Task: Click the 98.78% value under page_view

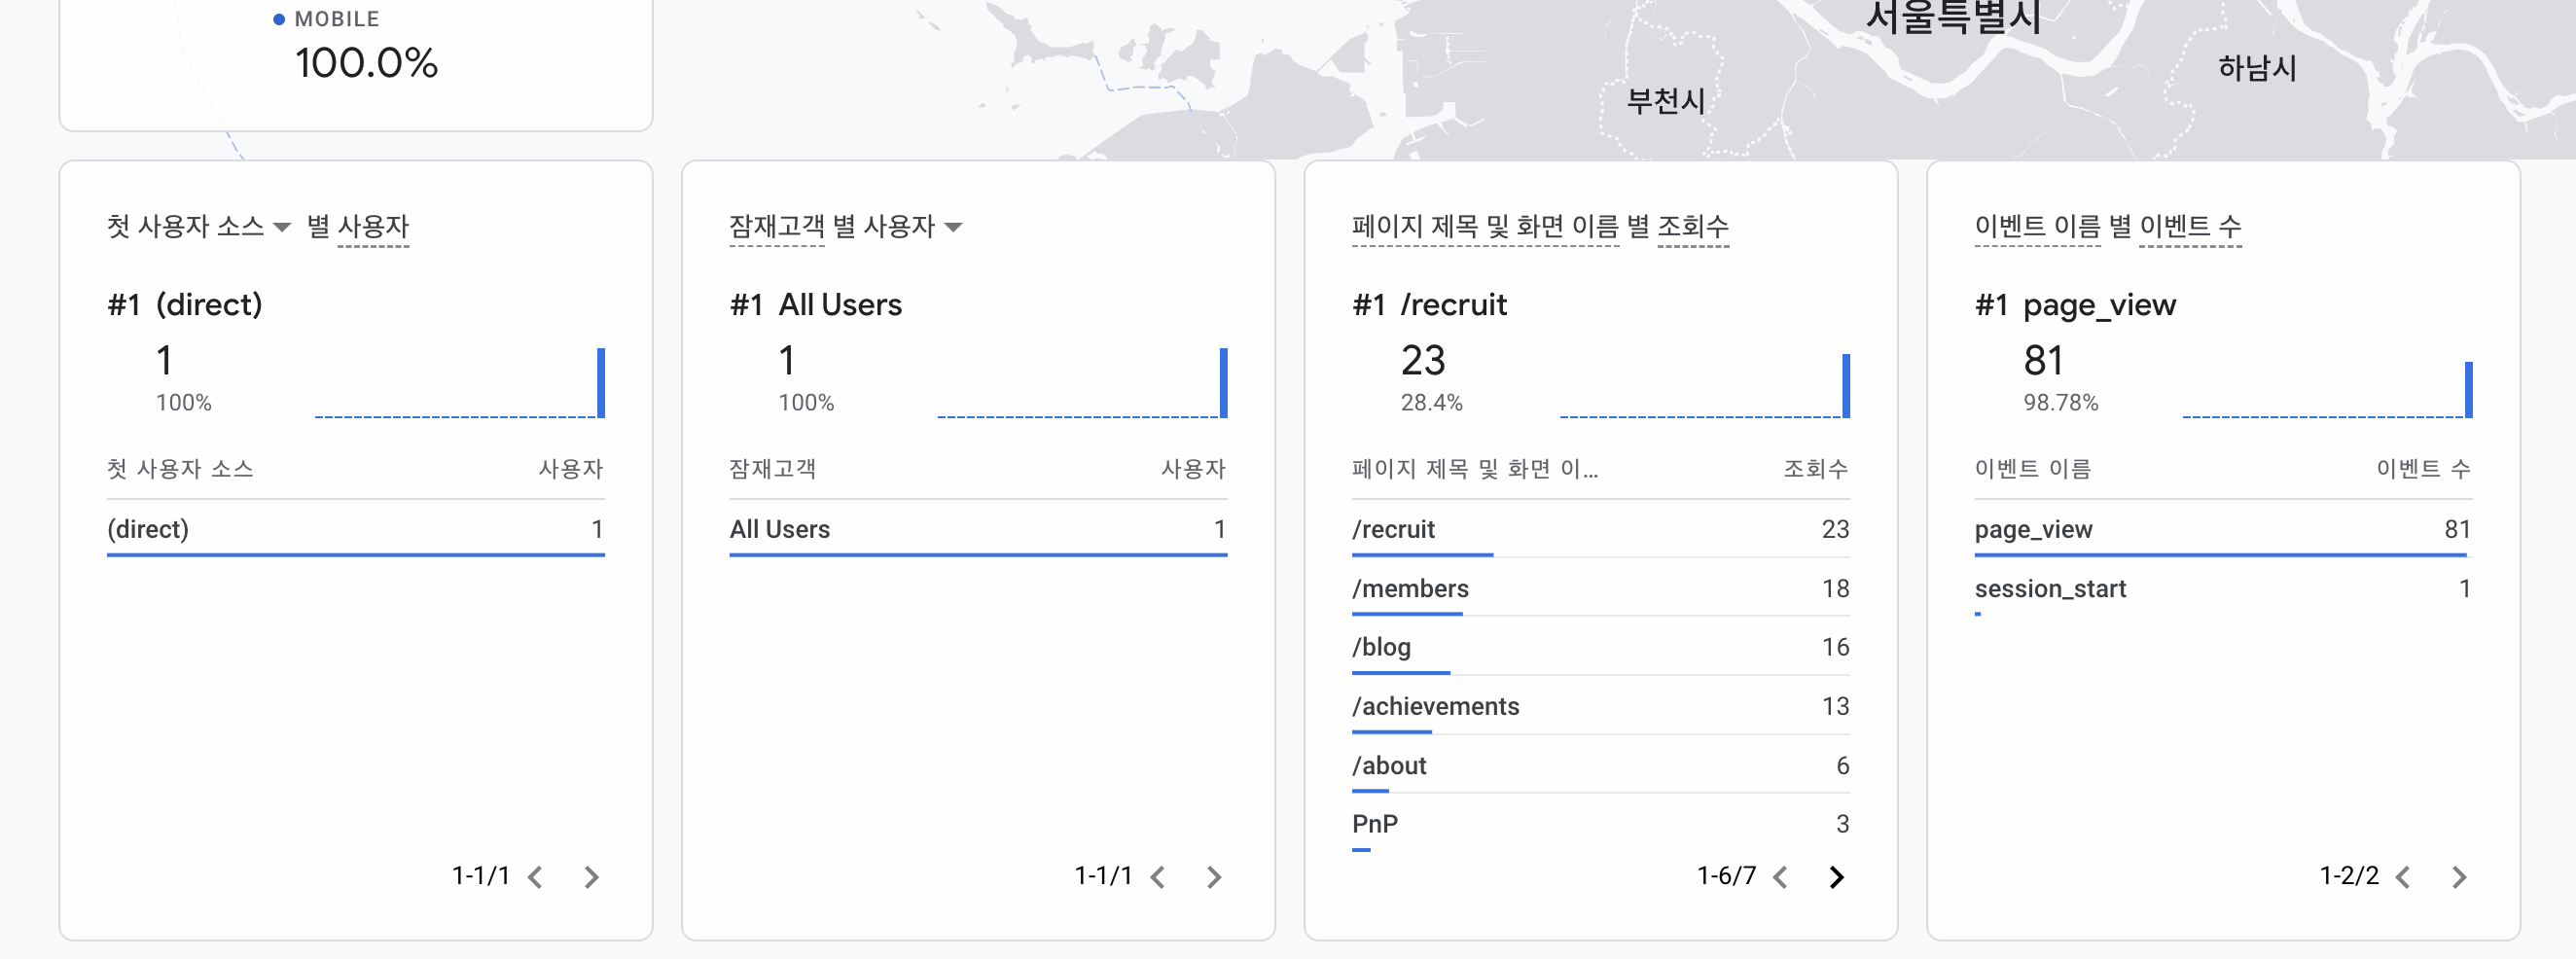Action: (2060, 403)
